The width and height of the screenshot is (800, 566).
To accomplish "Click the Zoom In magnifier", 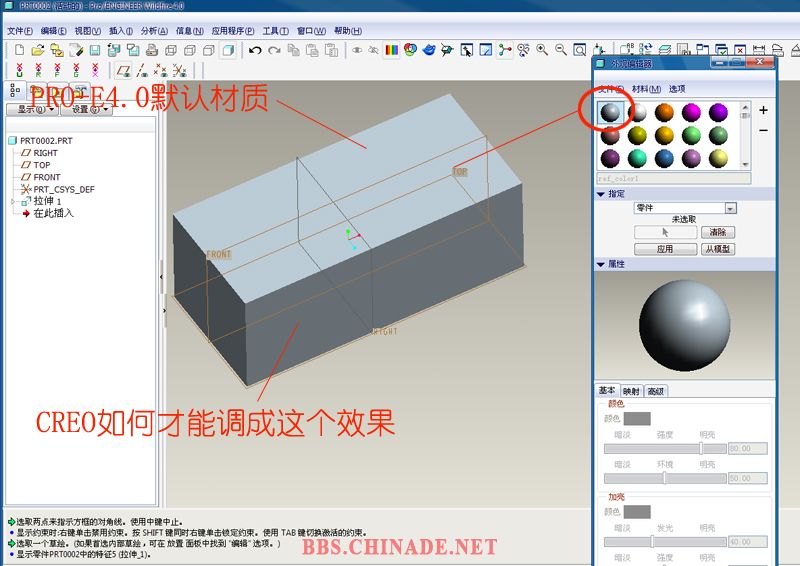I will point(542,50).
